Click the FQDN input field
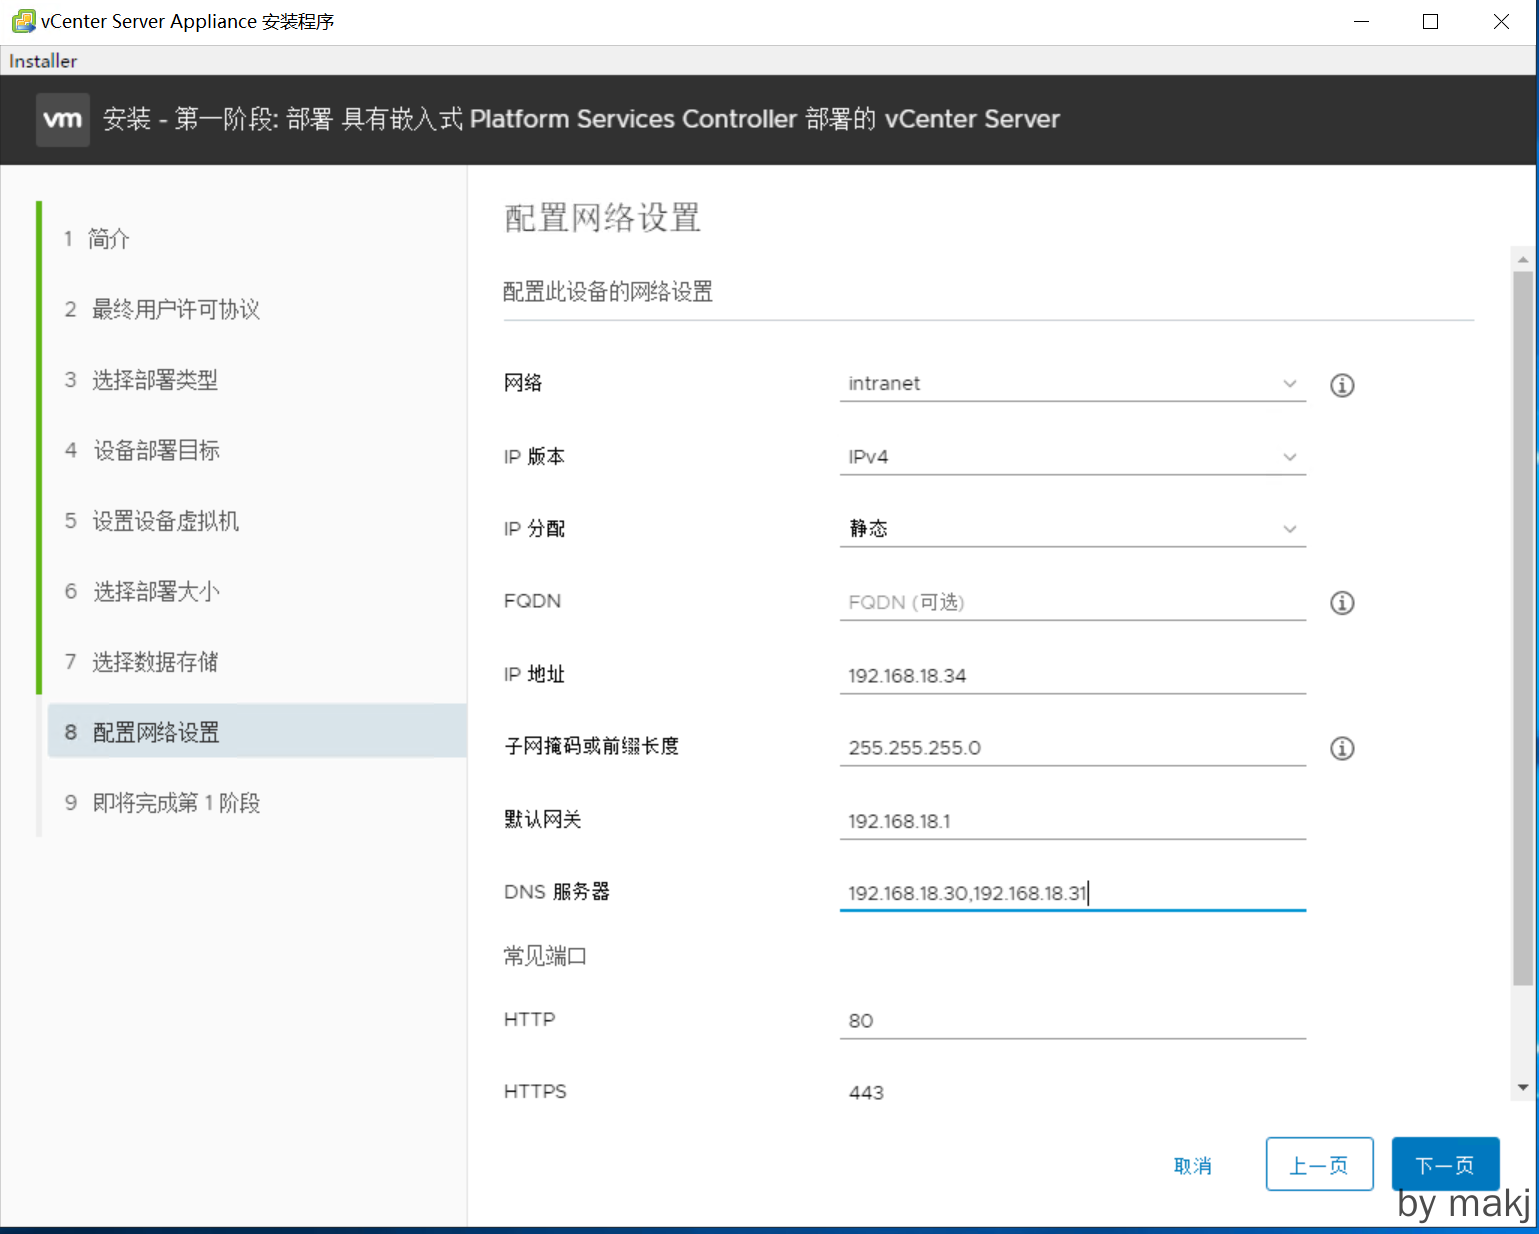 point(1072,602)
